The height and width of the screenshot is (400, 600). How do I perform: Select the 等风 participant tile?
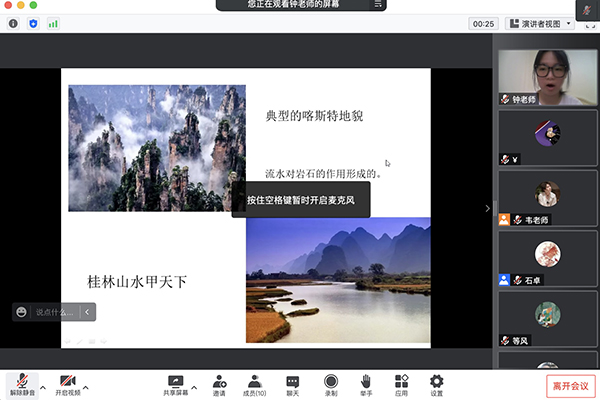click(x=548, y=319)
